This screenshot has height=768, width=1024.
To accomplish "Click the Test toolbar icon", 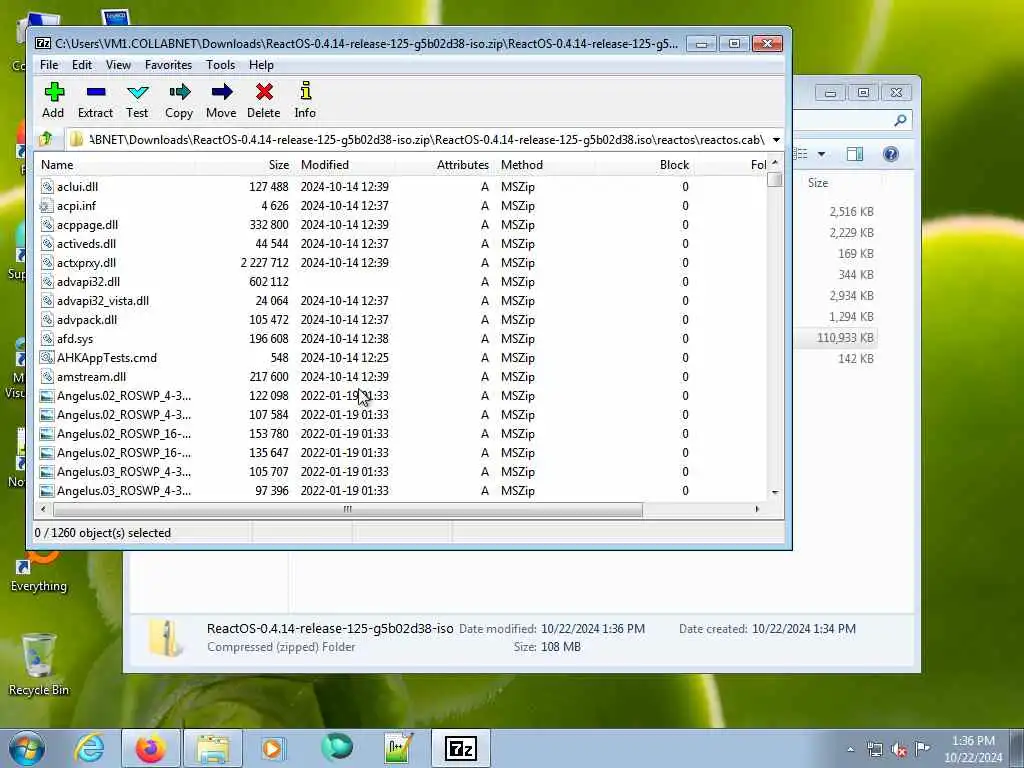I will click(x=137, y=92).
